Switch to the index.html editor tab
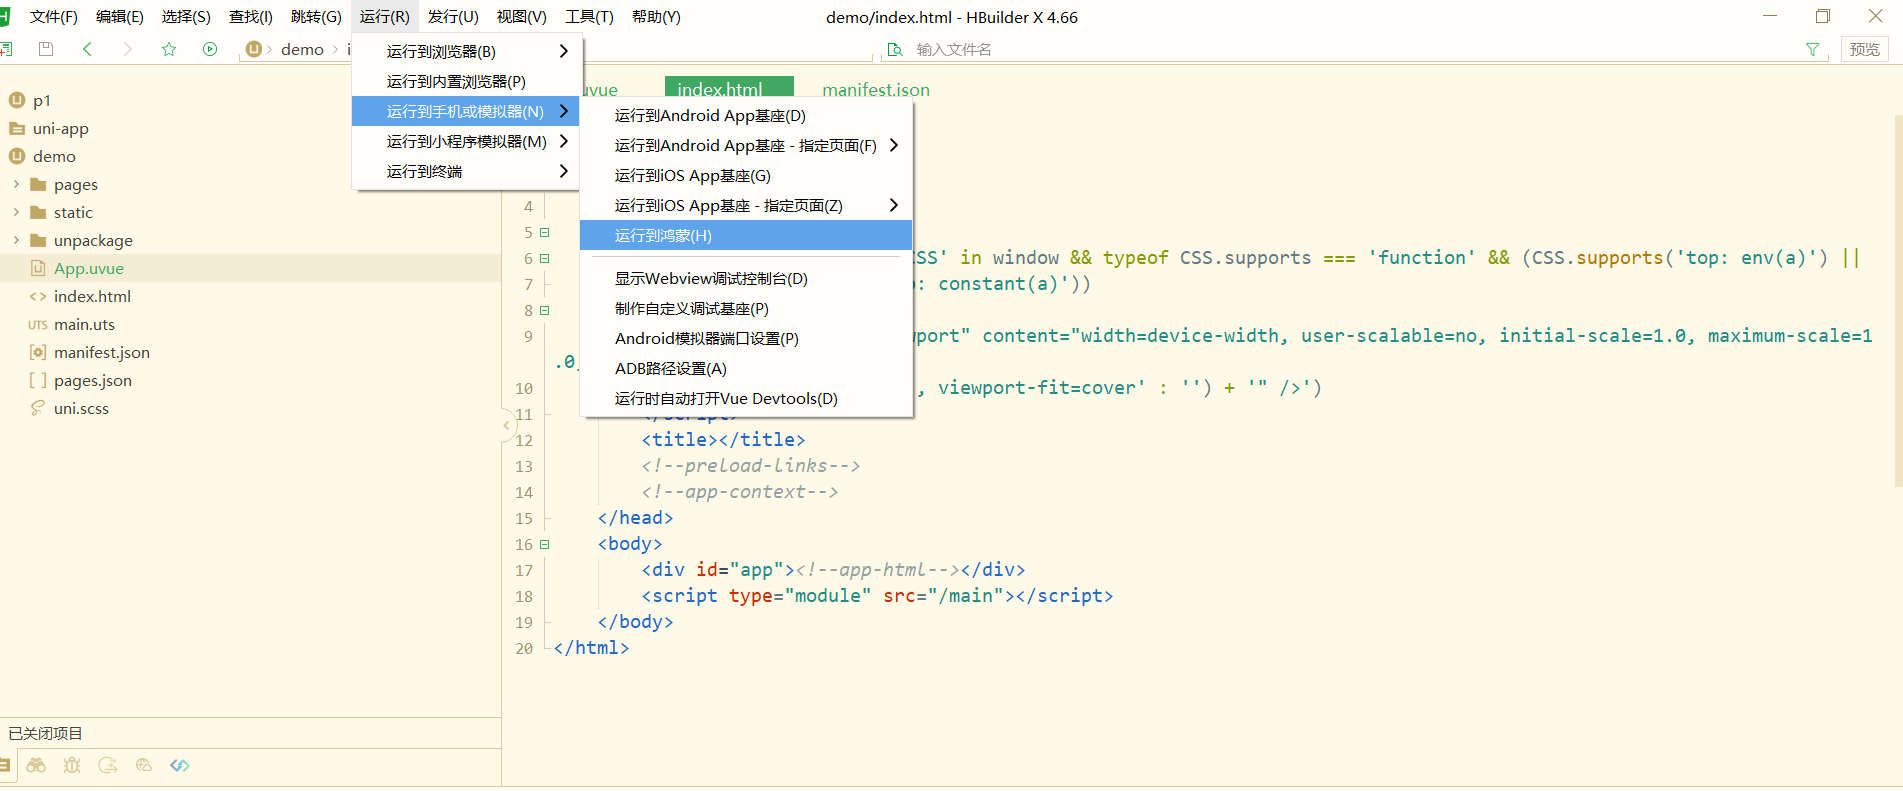 [x=729, y=88]
